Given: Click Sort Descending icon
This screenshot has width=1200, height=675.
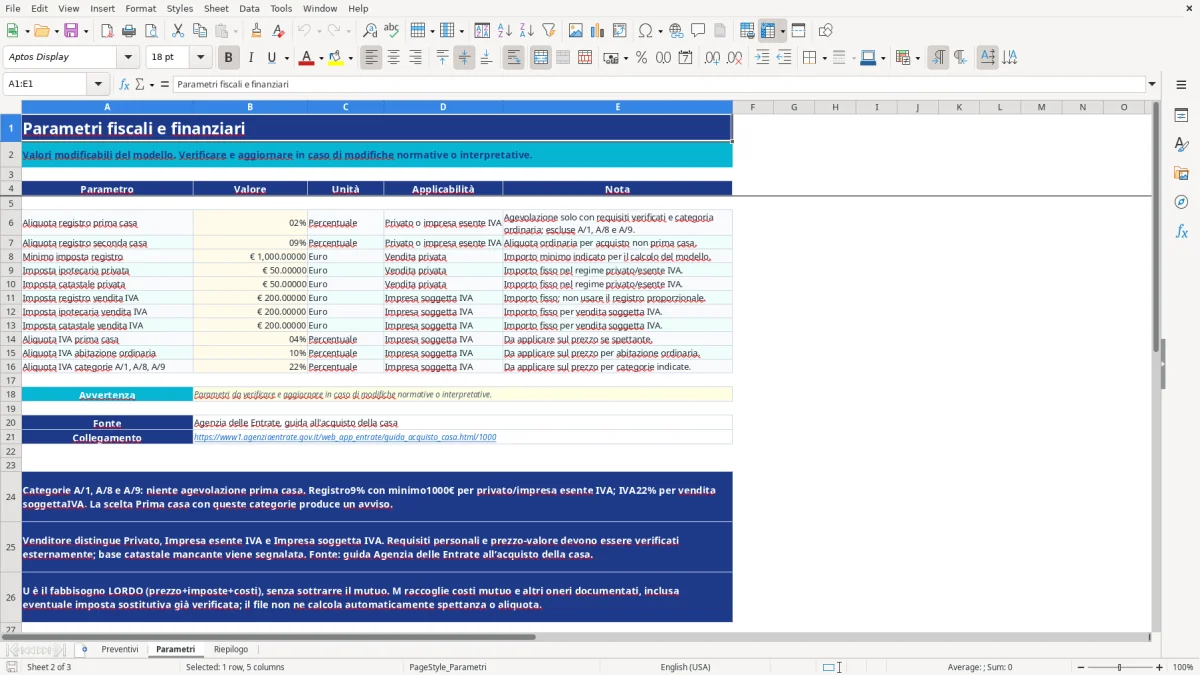Looking at the screenshot, I should click(526, 31).
